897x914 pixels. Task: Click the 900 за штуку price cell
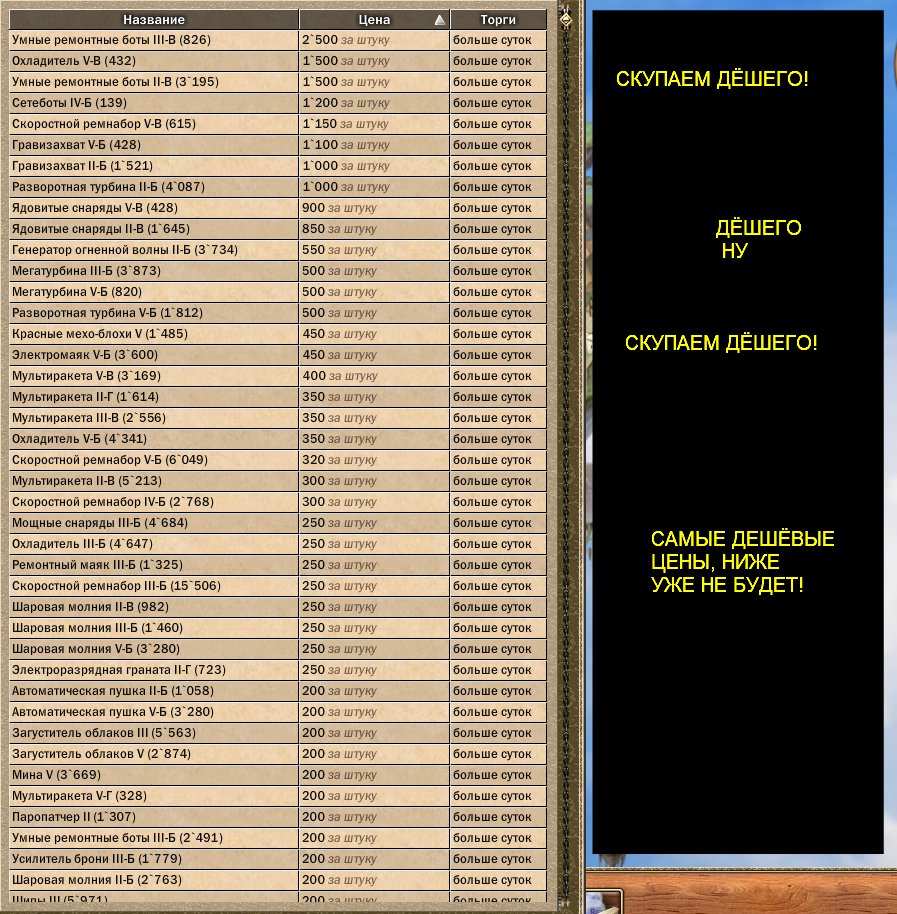(374, 208)
